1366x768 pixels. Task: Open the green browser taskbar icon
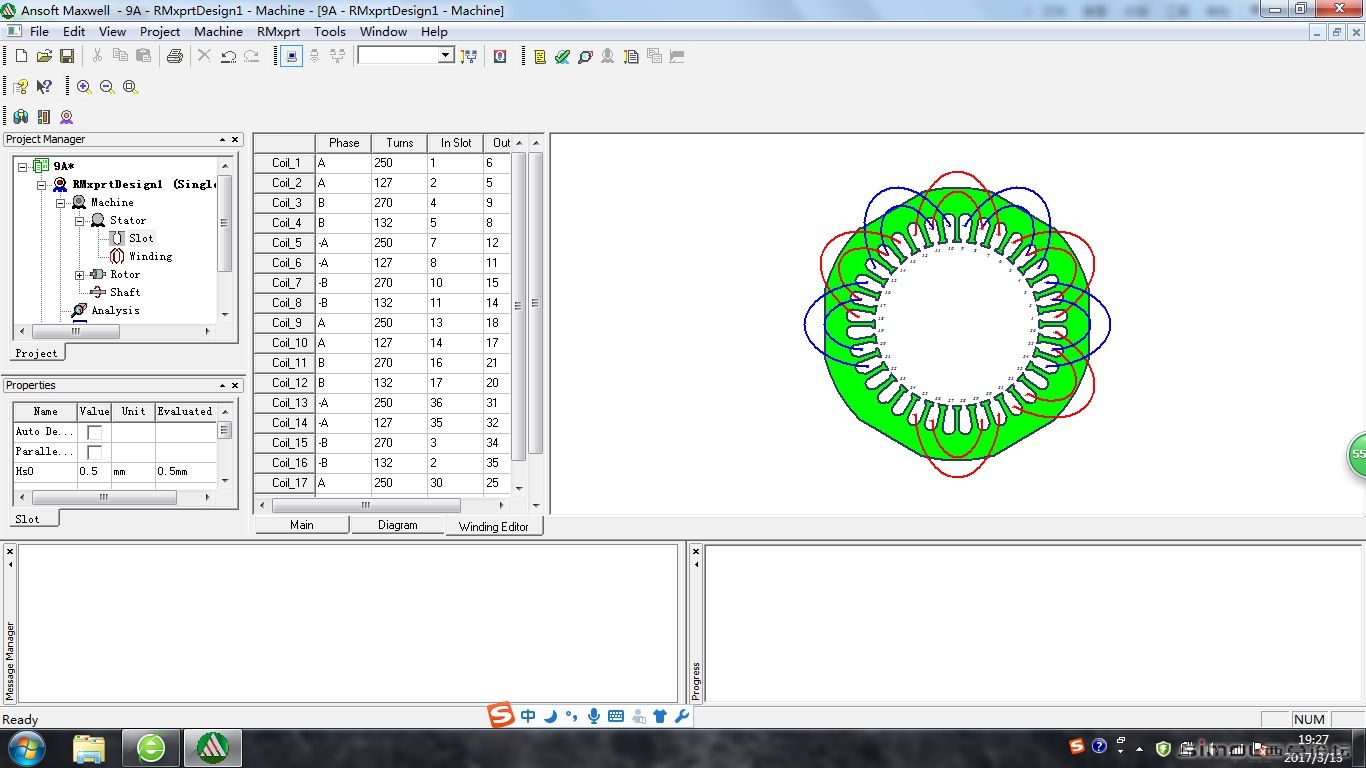coord(151,748)
